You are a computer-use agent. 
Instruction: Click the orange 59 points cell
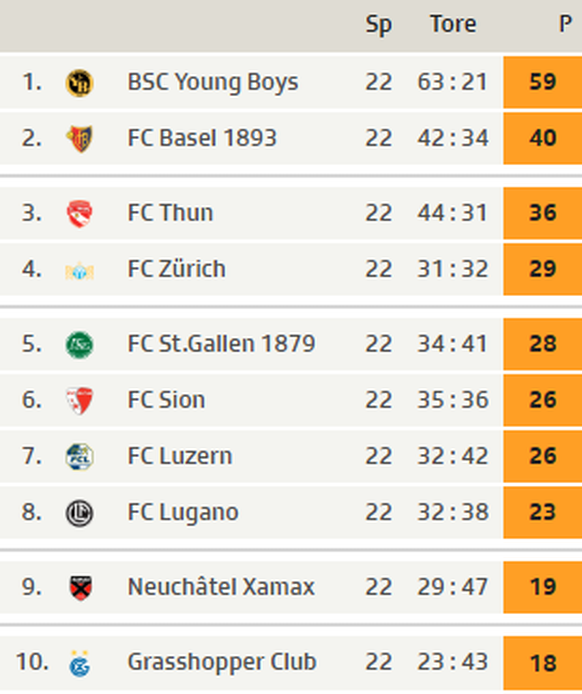(543, 82)
